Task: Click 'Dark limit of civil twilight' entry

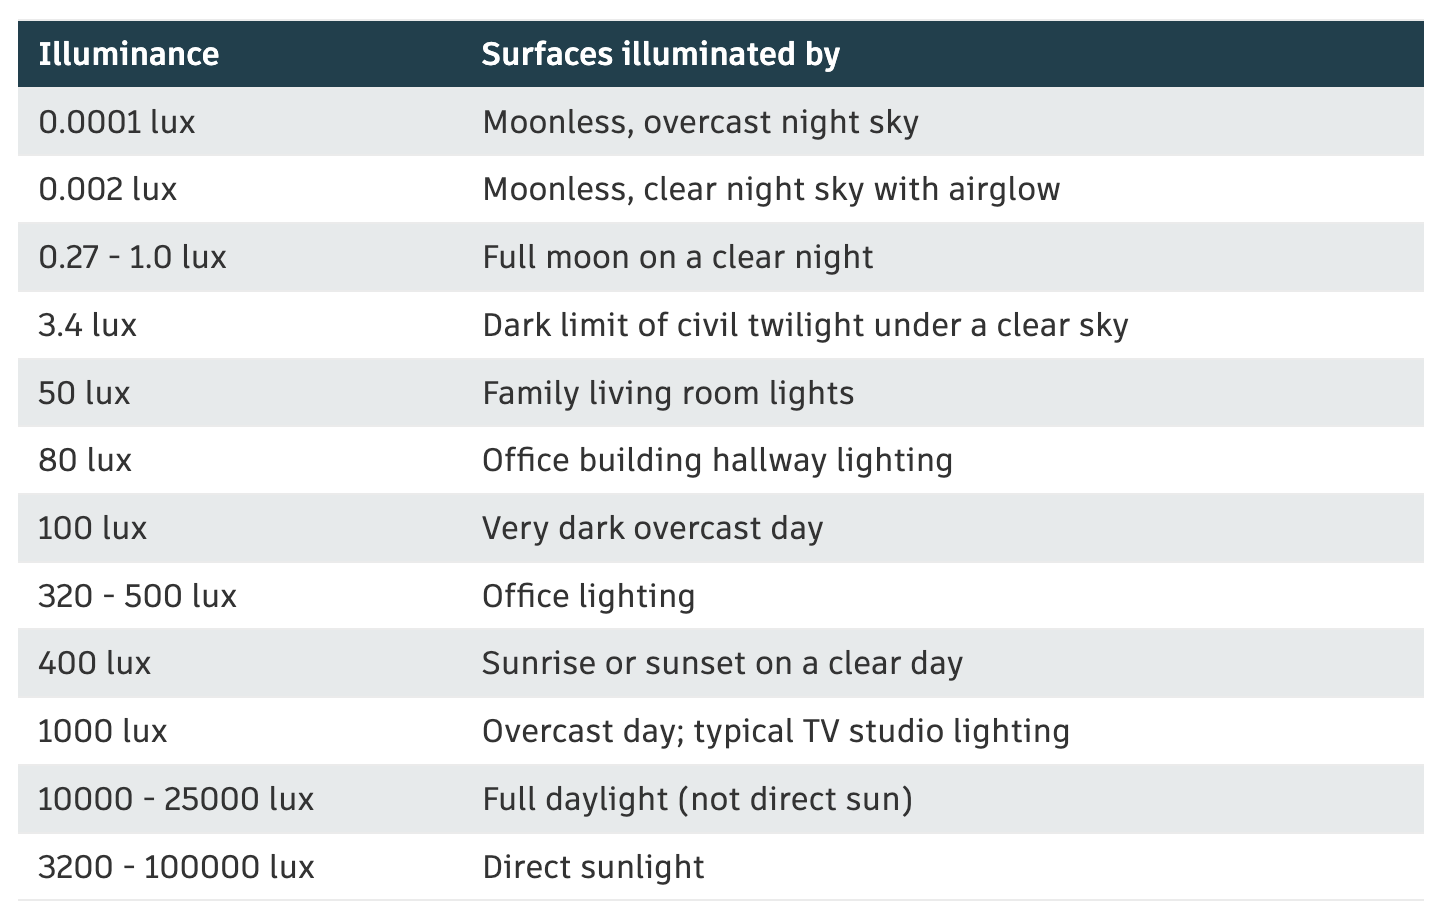Action: tap(805, 325)
